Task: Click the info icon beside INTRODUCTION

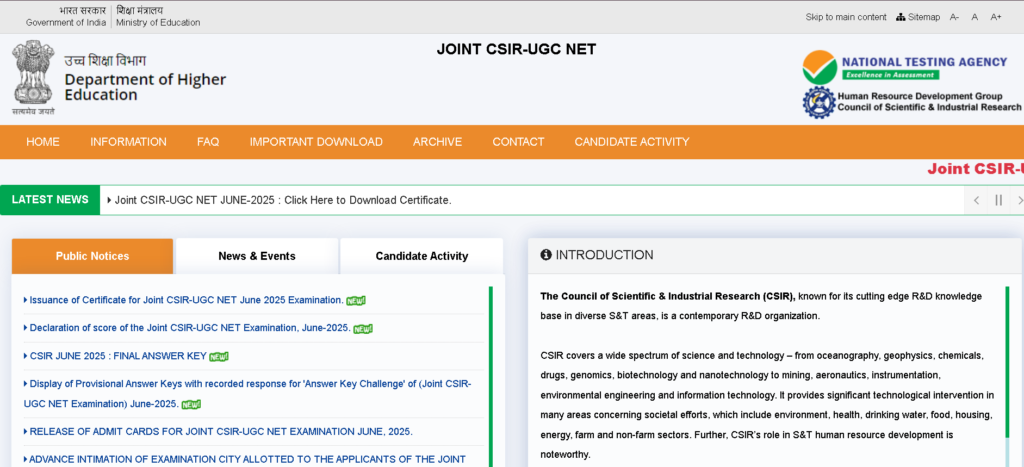Action: 546,255
